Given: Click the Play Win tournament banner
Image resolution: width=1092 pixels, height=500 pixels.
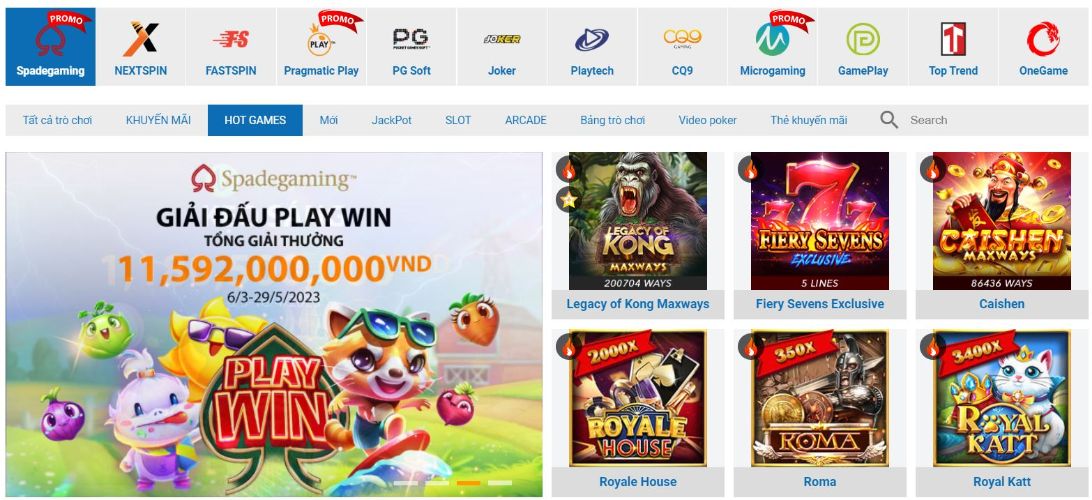Looking at the screenshot, I should click(274, 325).
